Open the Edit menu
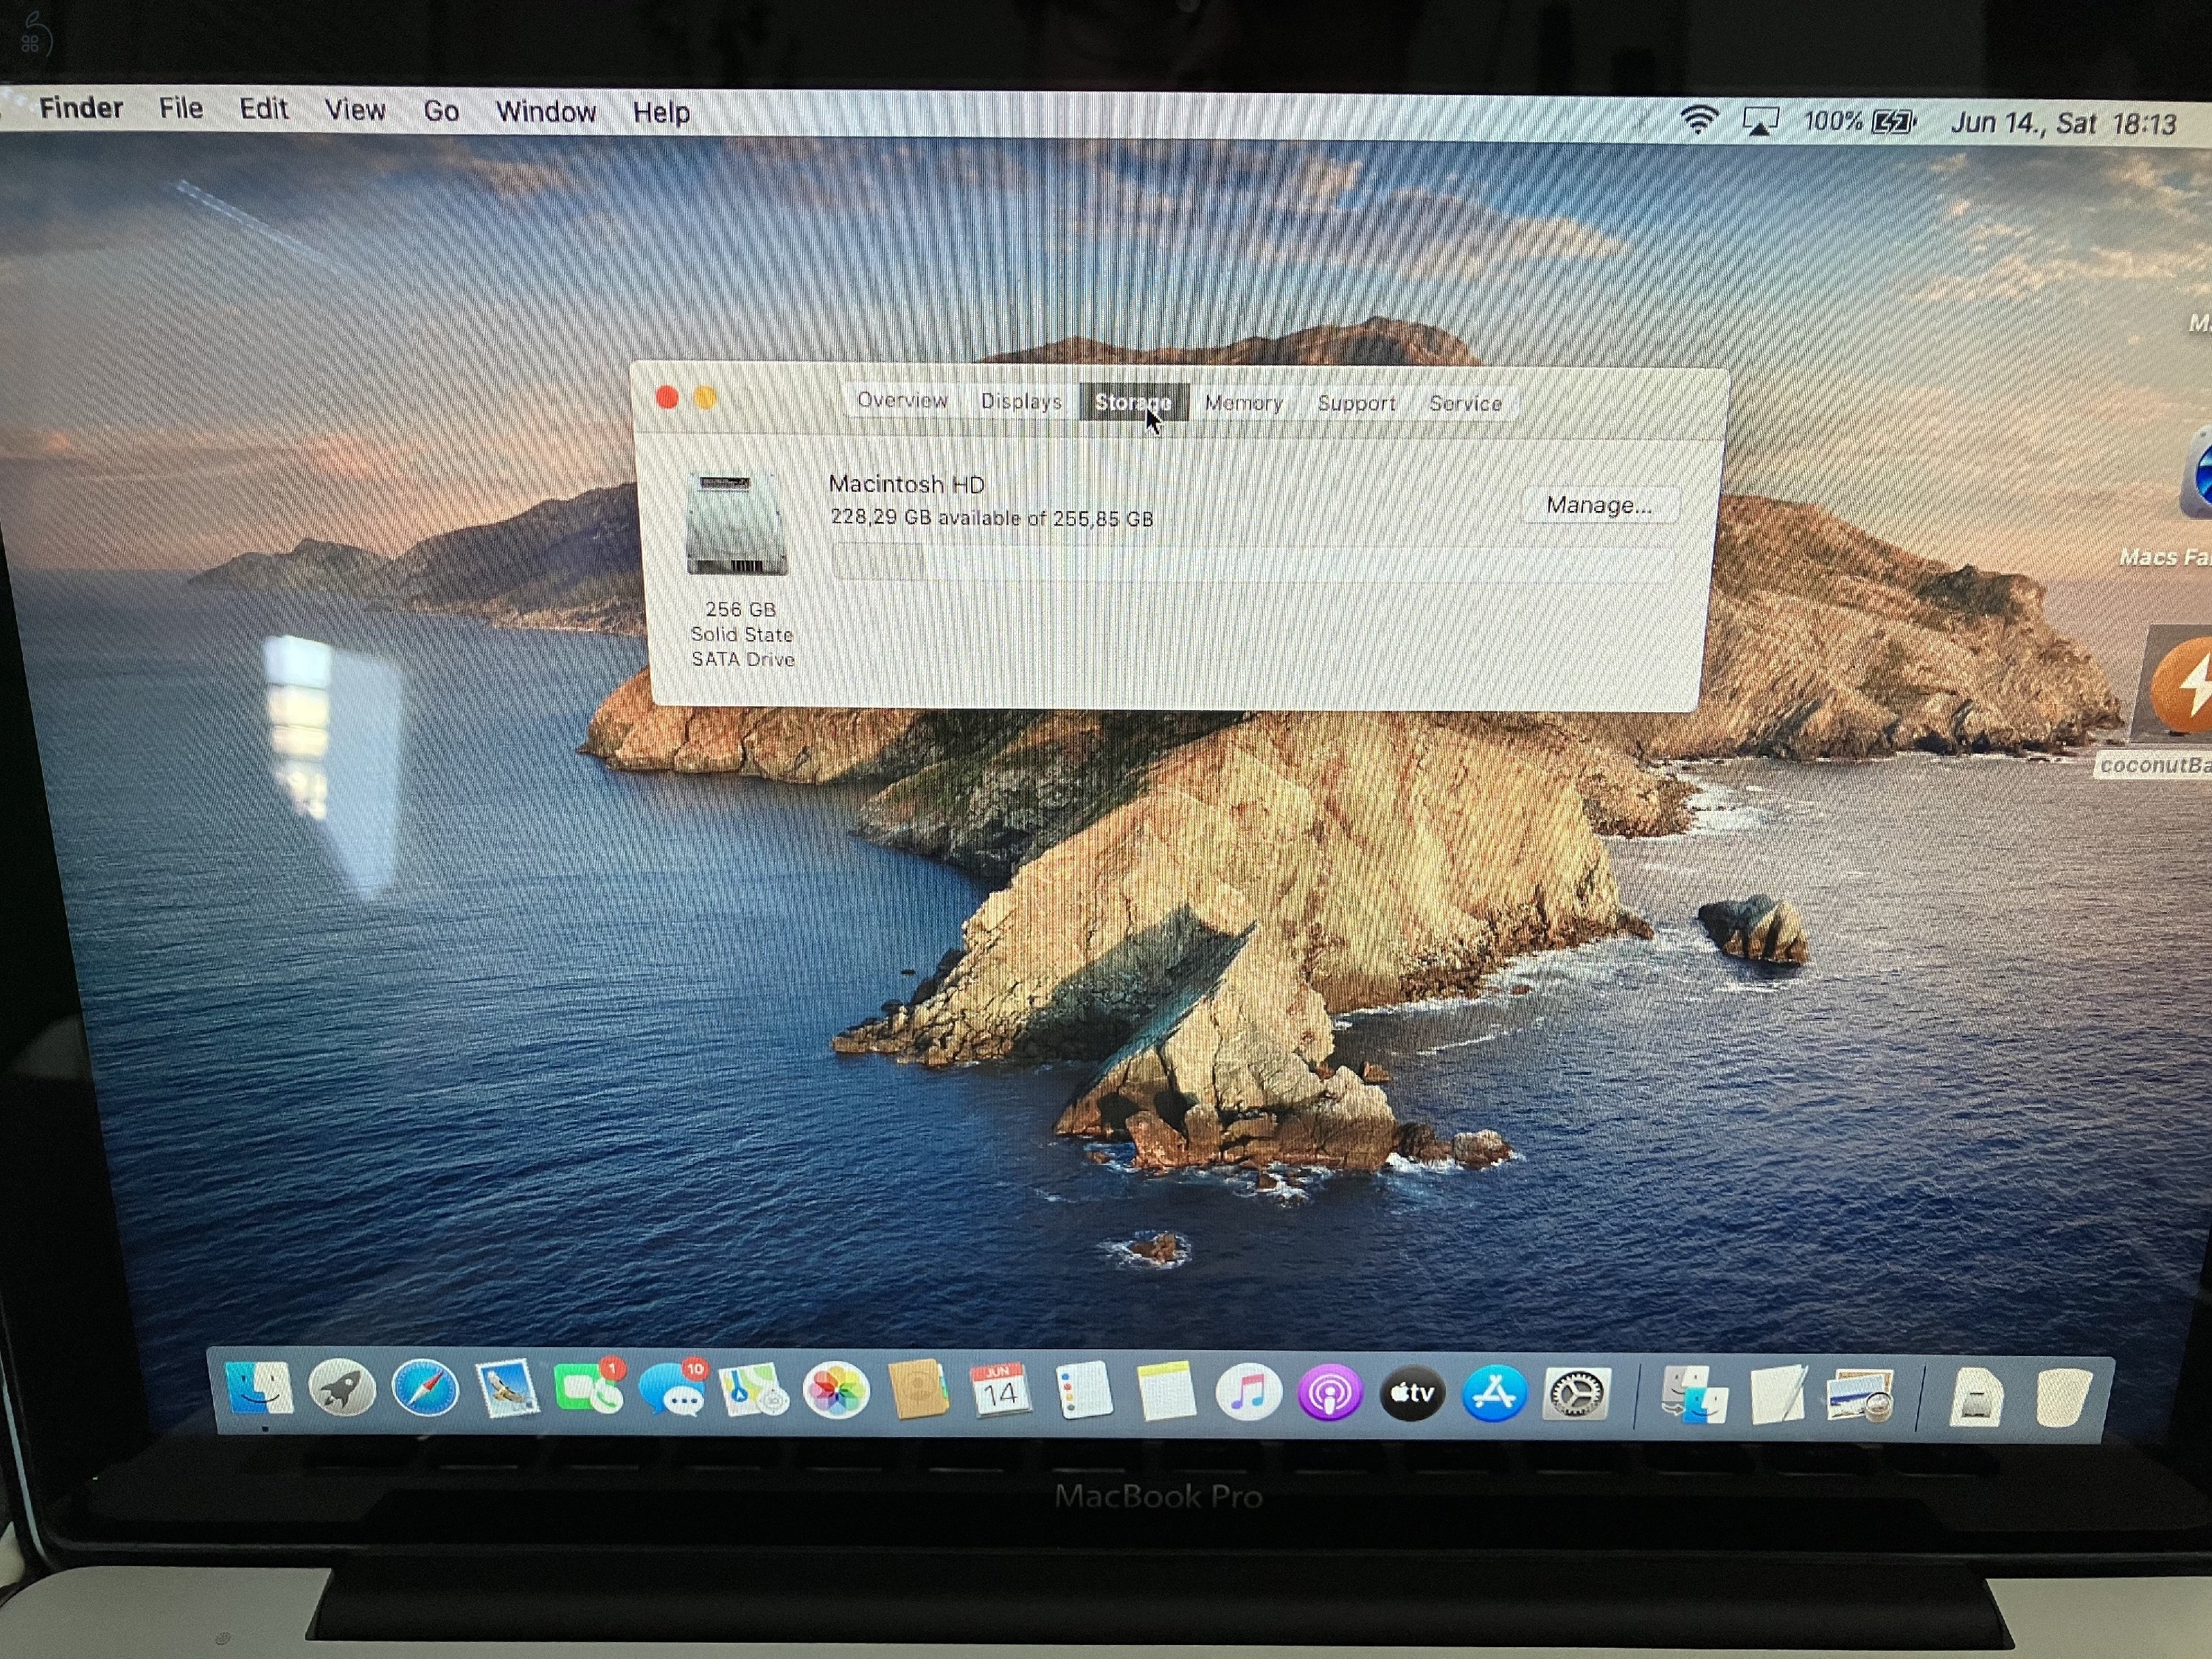 click(x=264, y=109)
